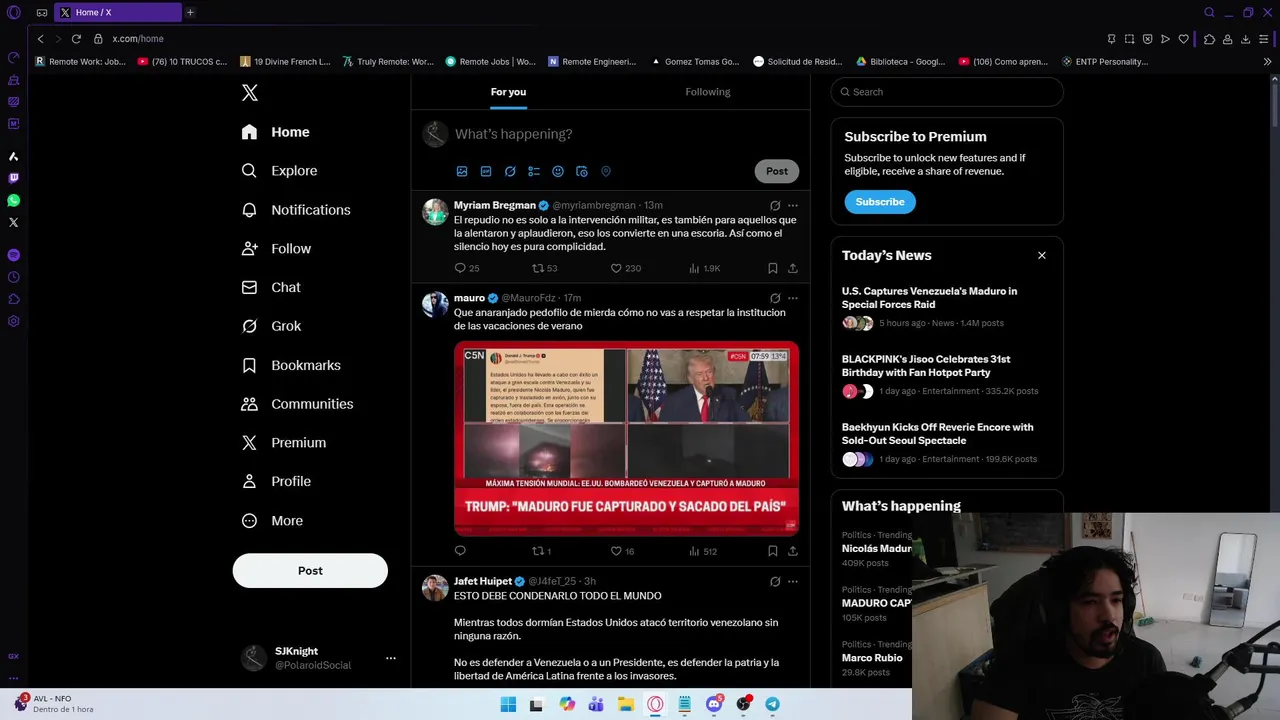Screen dimensions: 1280x720
Task: Switch to the Following tab
Action: click(708, 92)
